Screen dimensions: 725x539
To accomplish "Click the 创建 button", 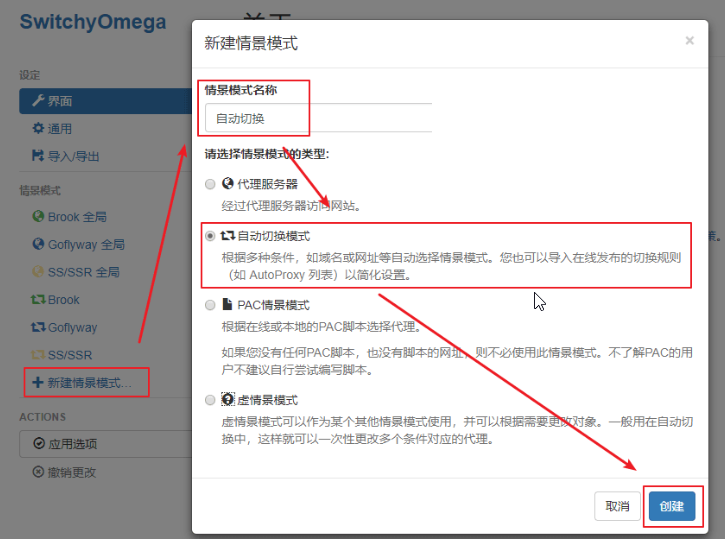I will click(x=672, y=506).
